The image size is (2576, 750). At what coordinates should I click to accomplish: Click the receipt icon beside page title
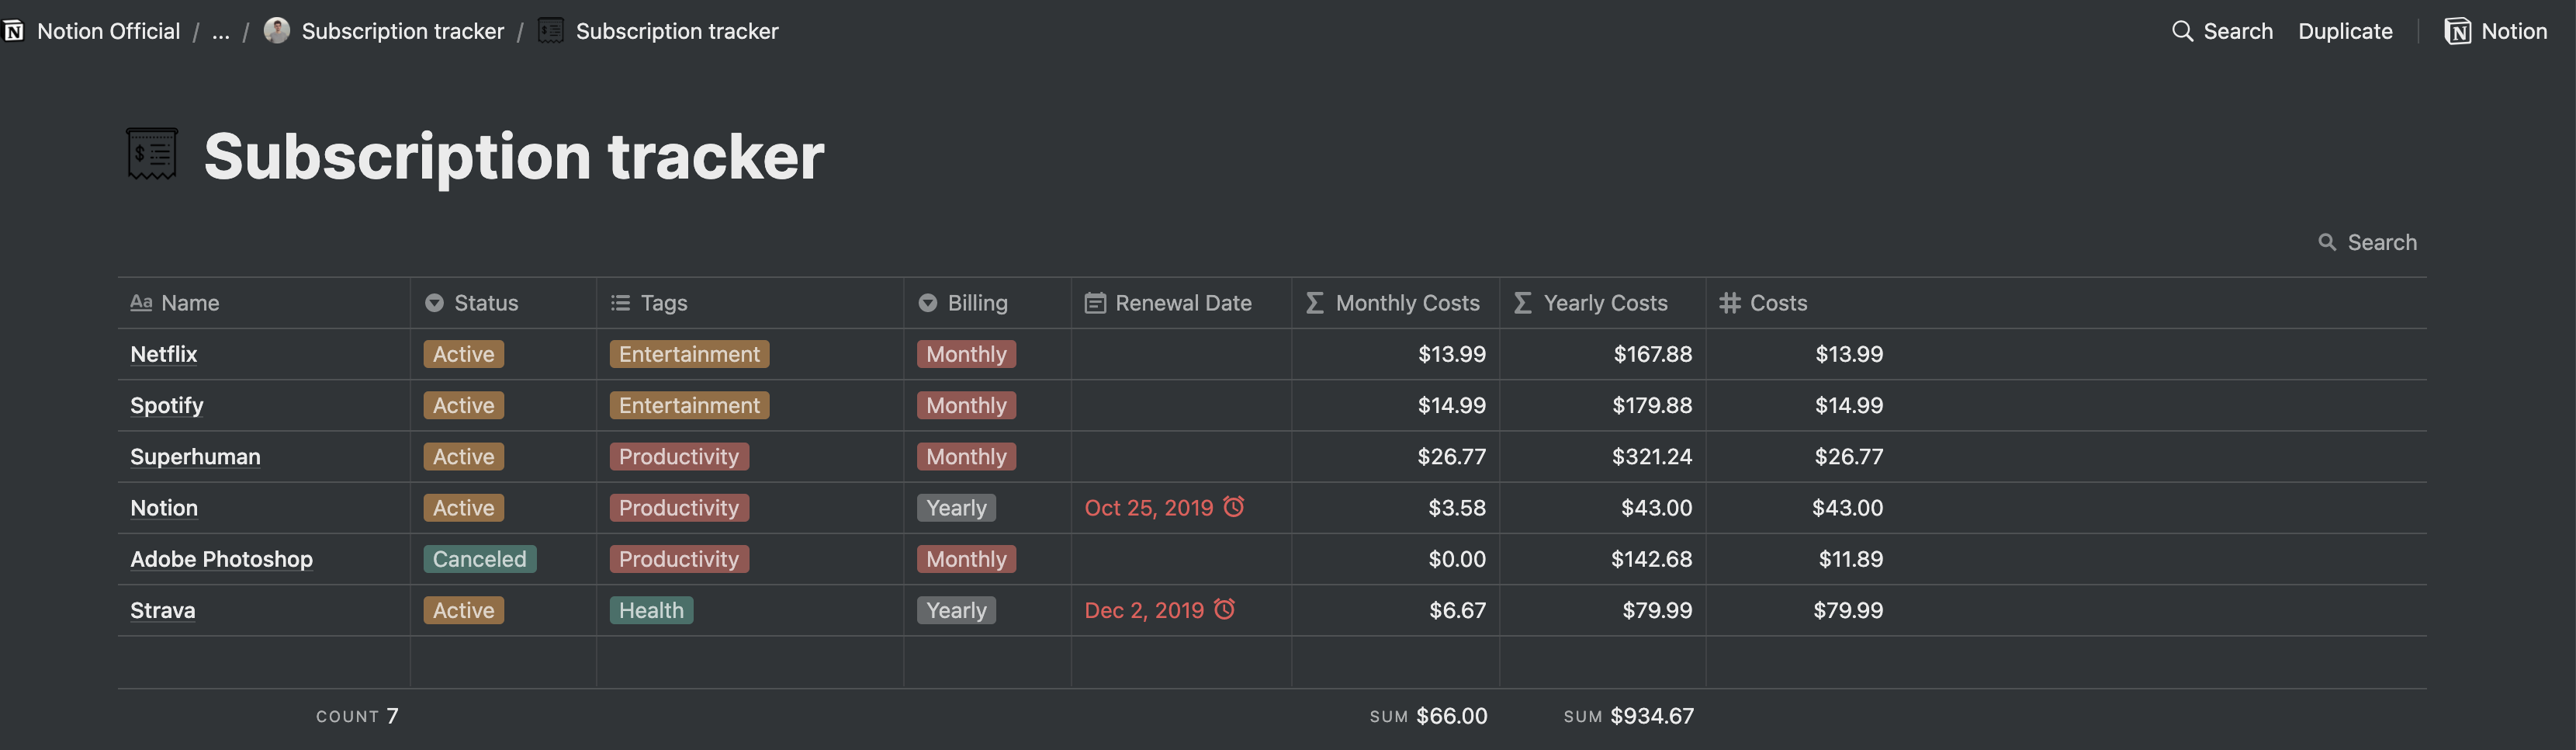tap(152, 155)
